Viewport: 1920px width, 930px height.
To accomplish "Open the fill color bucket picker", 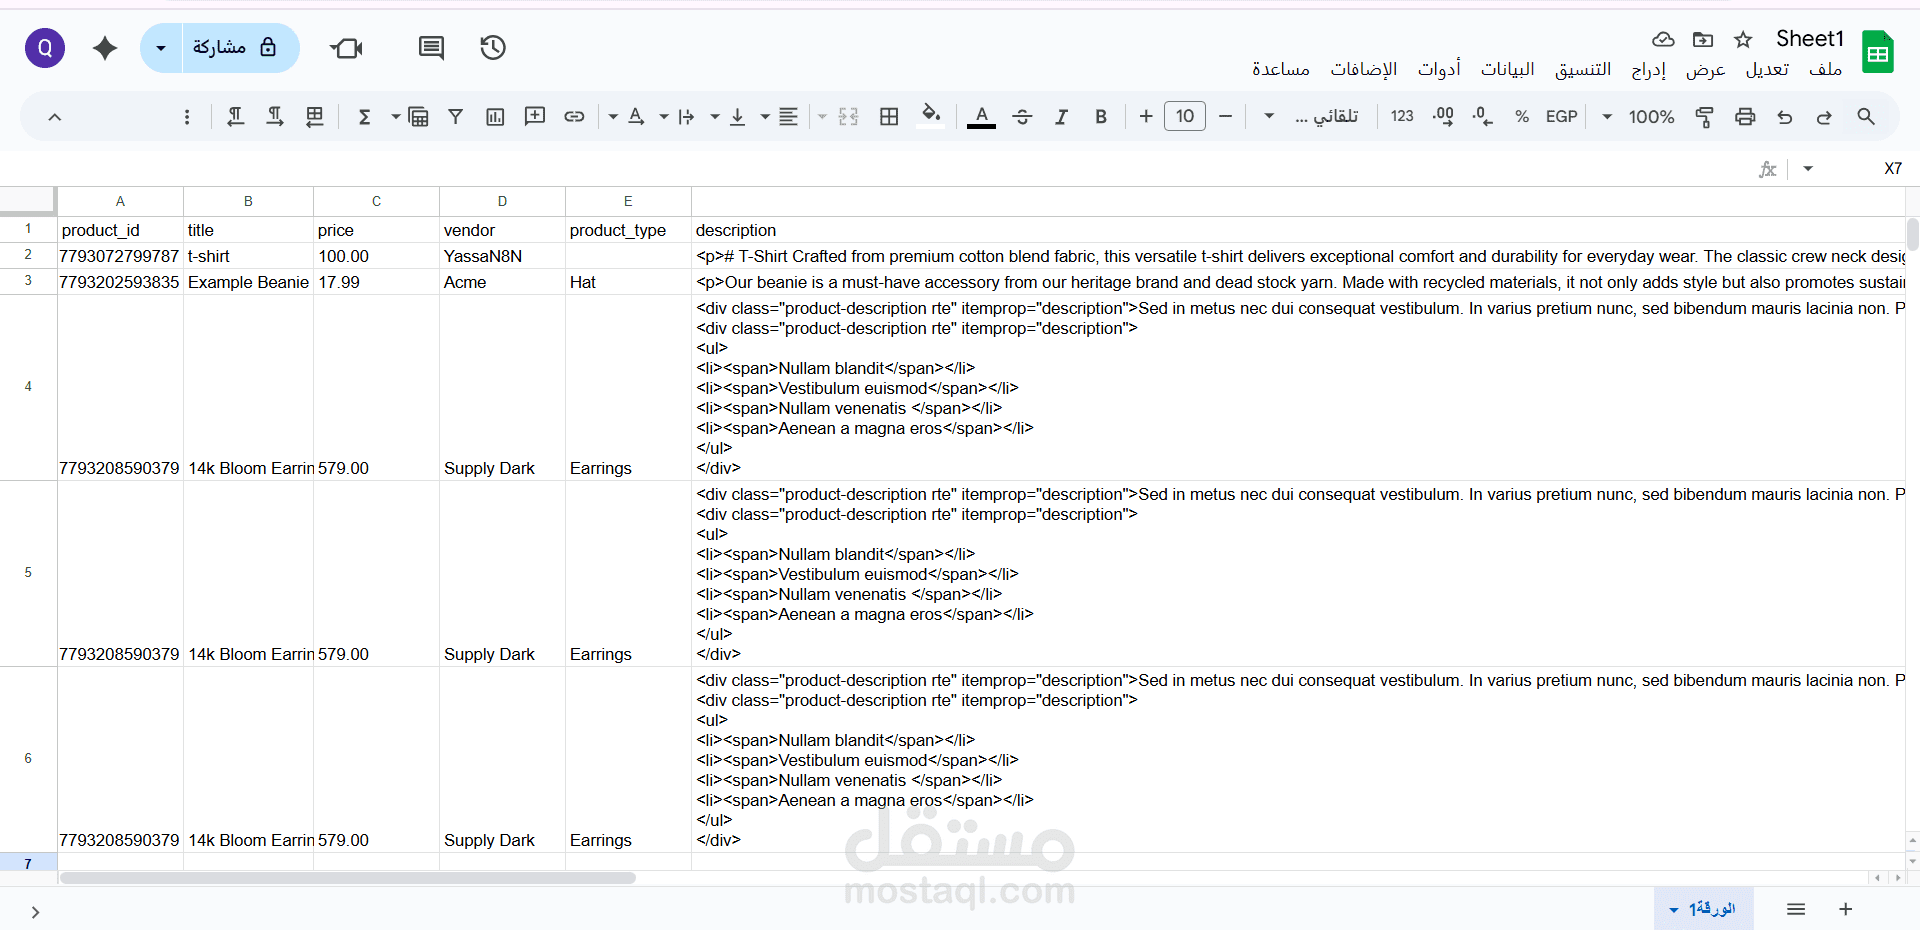I will pyautogui.click(x=931, y=115).
